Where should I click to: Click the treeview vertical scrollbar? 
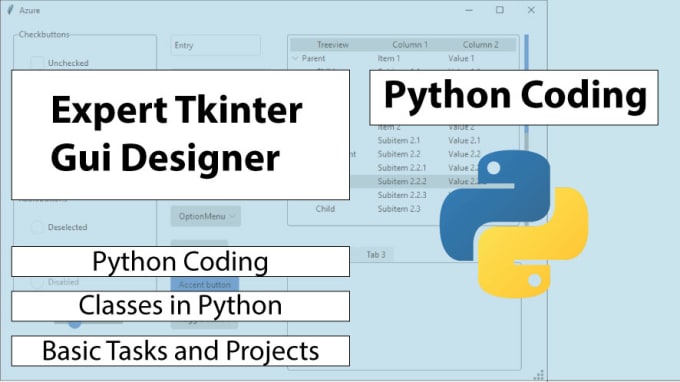526,130
